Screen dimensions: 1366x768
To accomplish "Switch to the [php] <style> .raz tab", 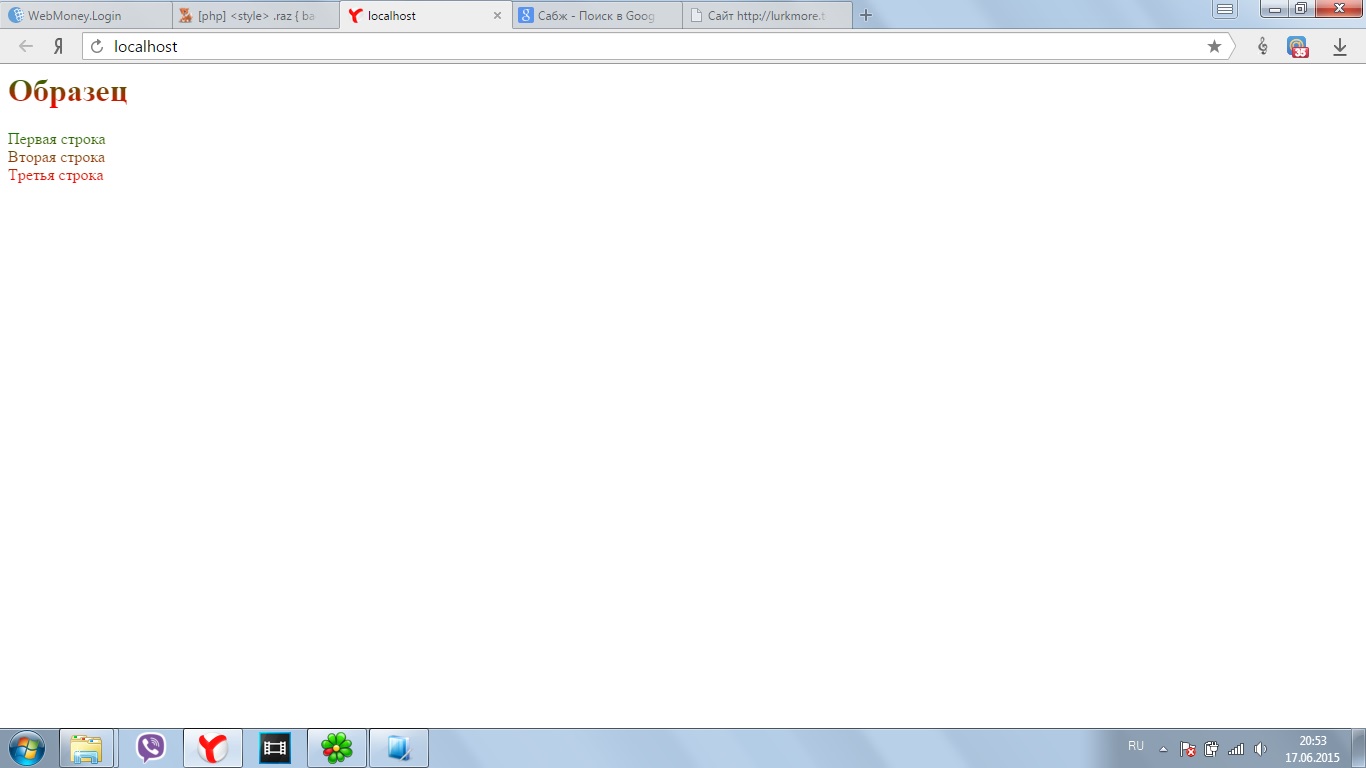I will pyautogui.click(x=255, y=16).
